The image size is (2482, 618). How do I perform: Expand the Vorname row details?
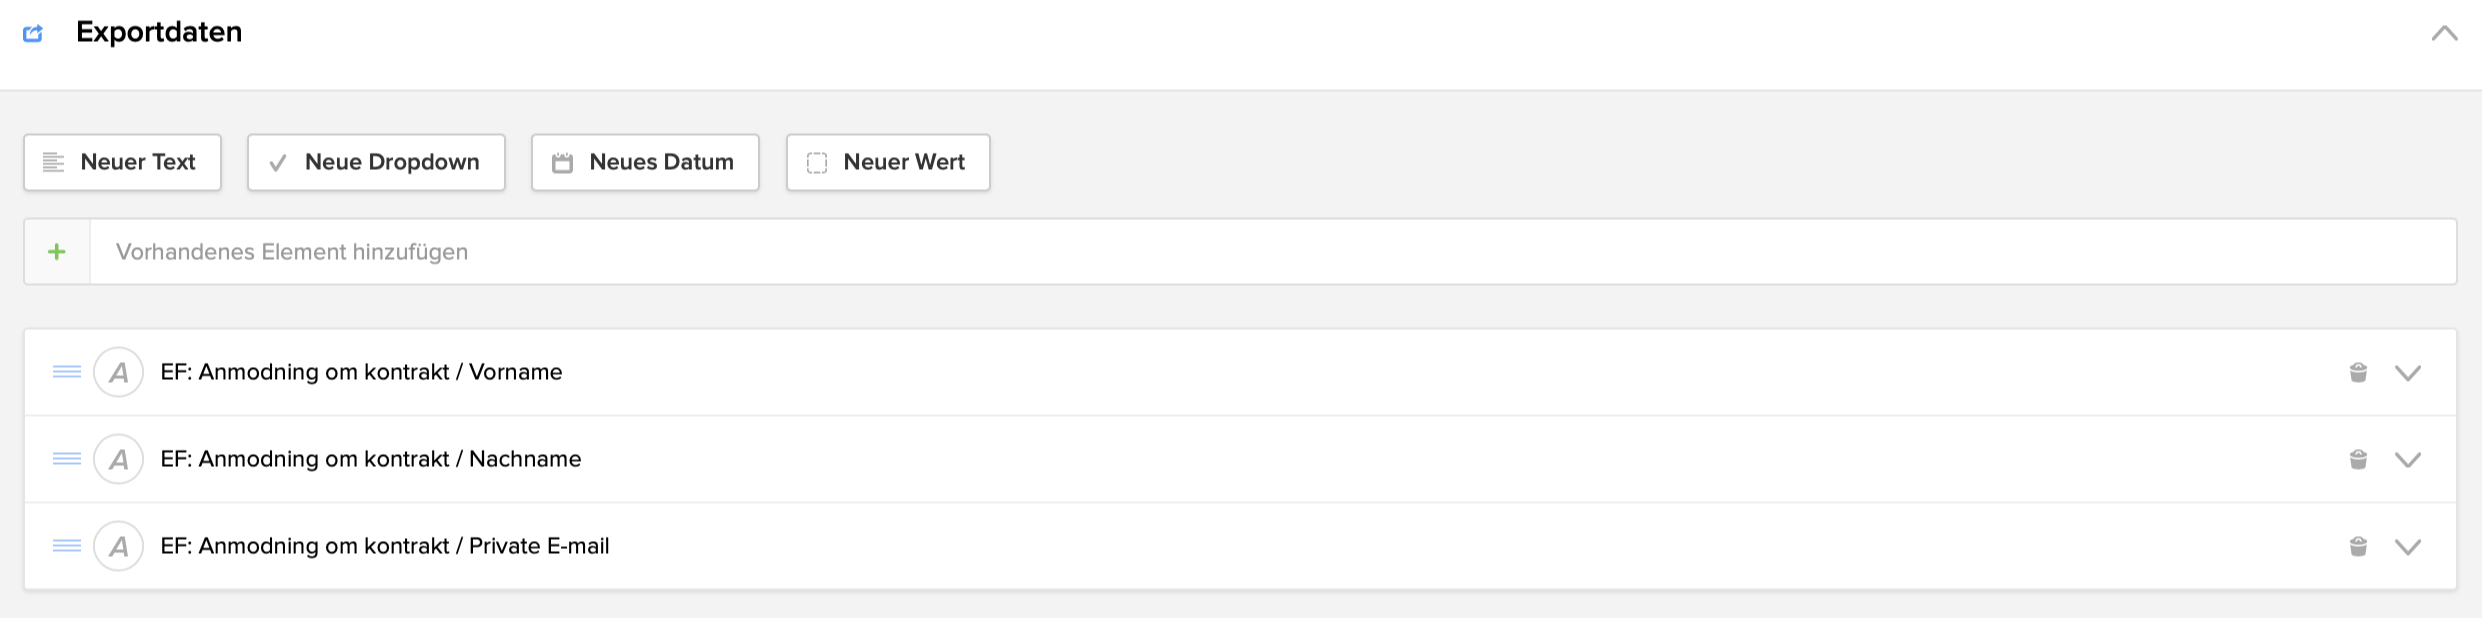[x=2408, y=373]
